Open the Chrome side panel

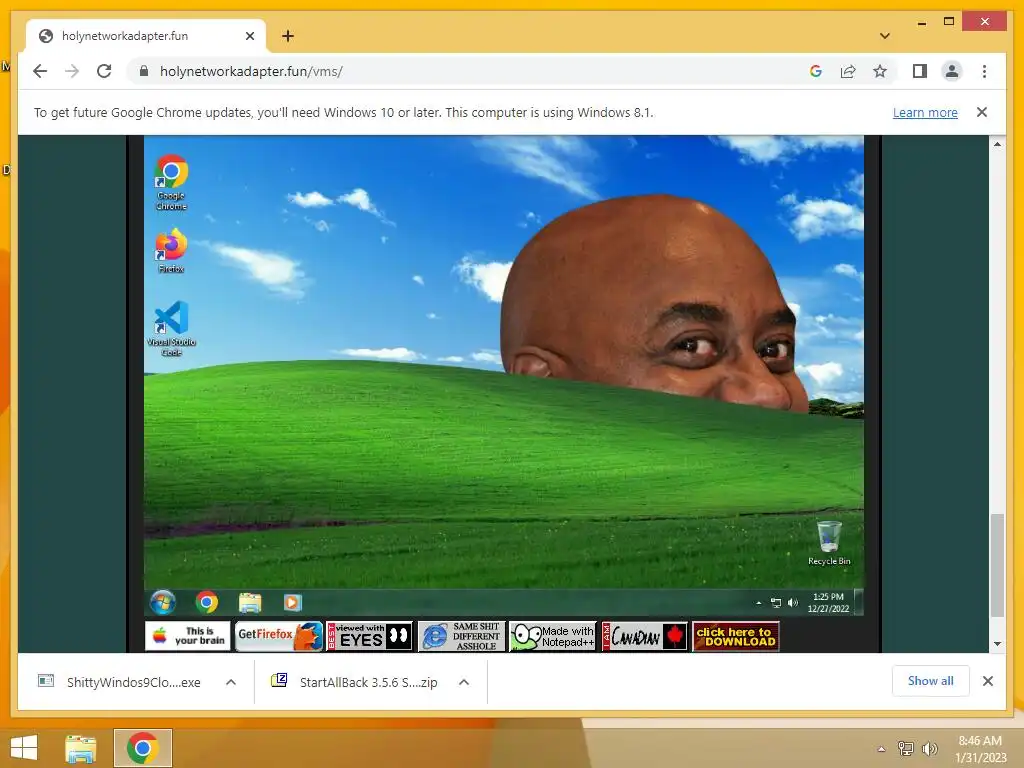pos(920,71)
